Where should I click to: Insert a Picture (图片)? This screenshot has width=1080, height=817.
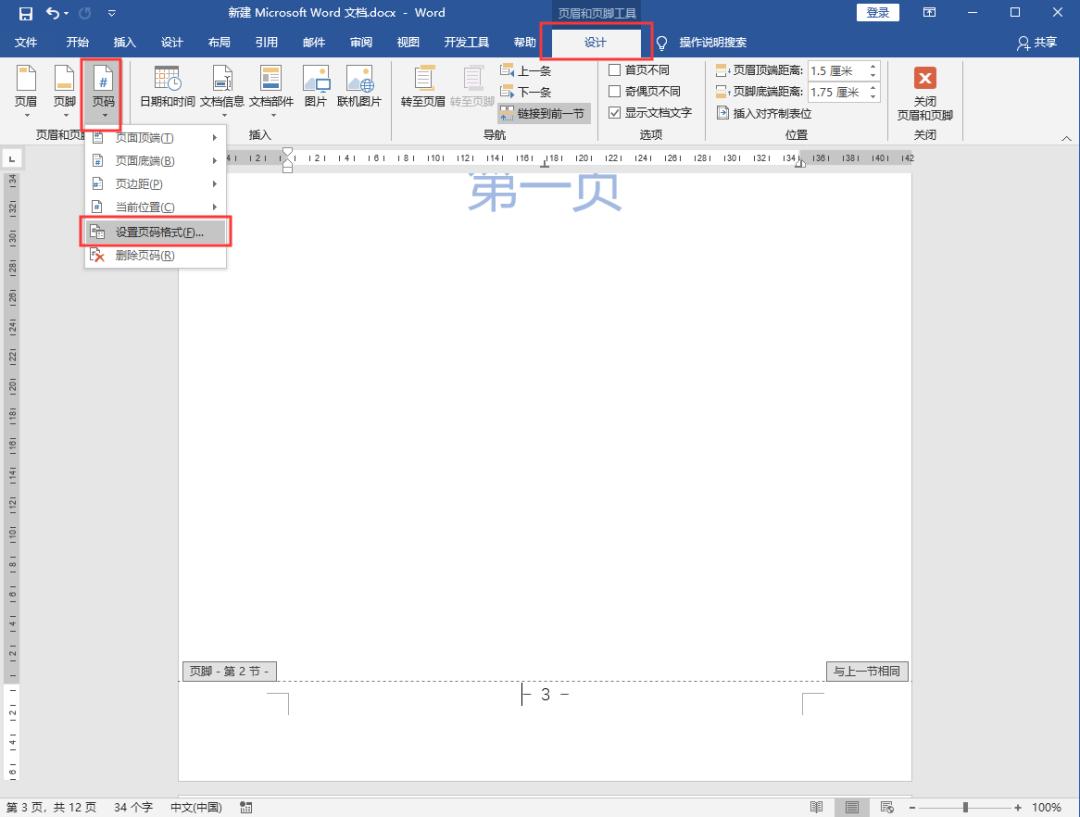point(315,88)
